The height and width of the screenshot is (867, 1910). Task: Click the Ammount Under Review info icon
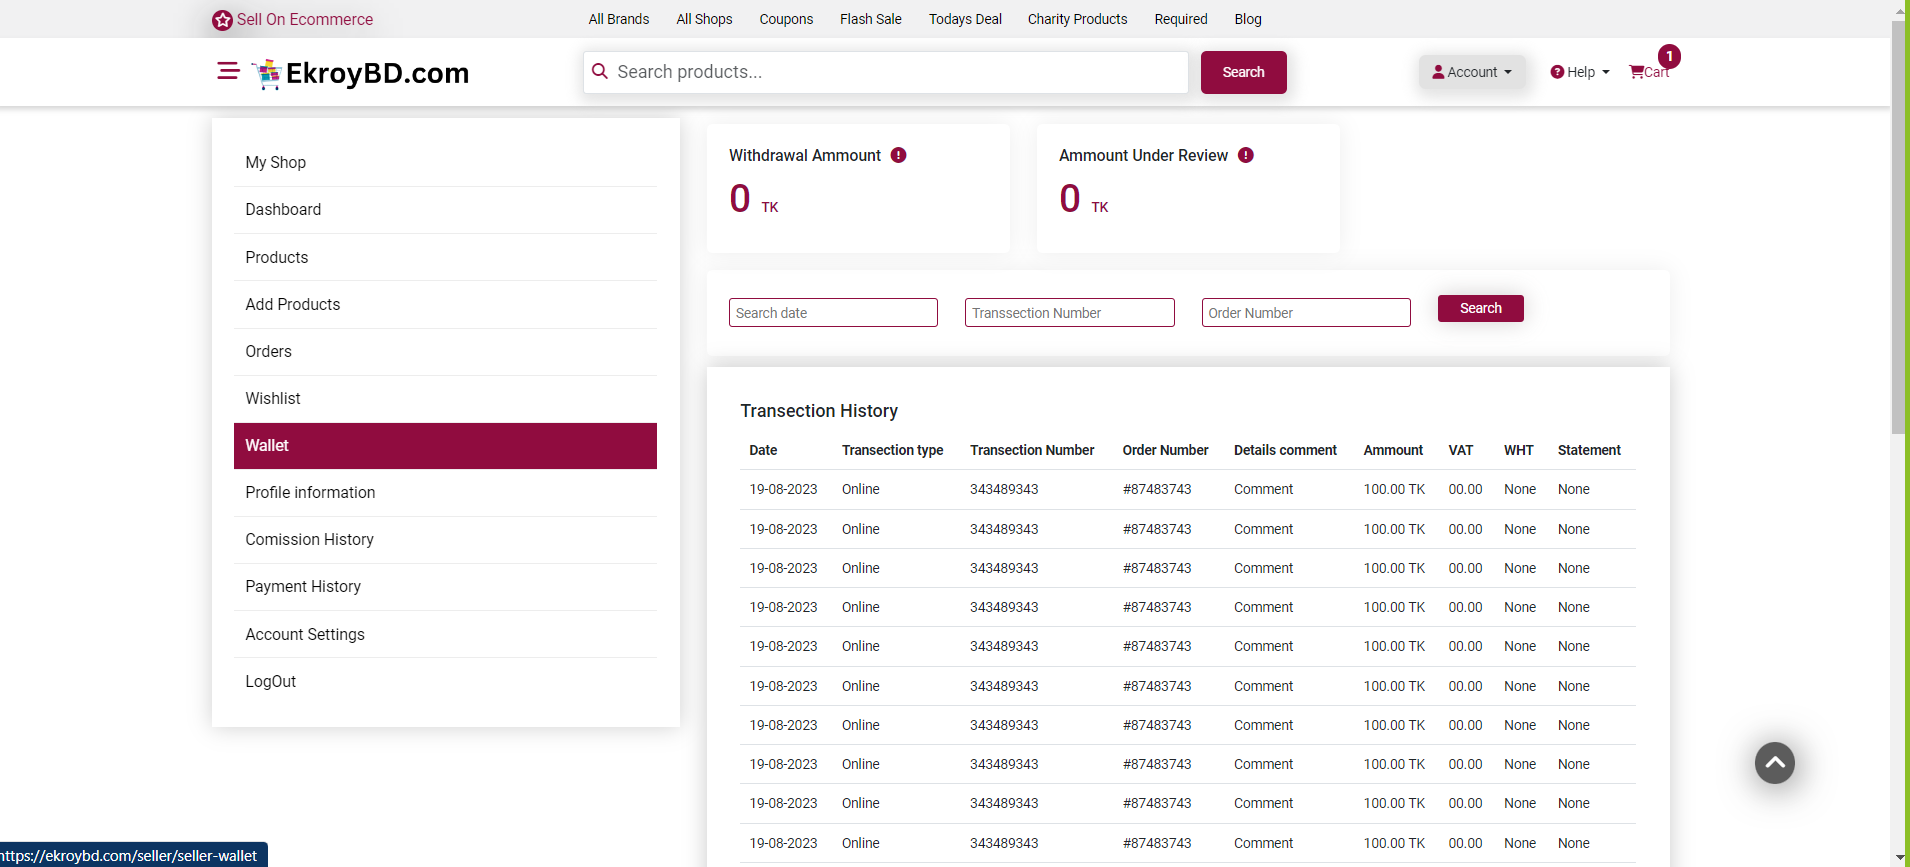(1245, 155)
